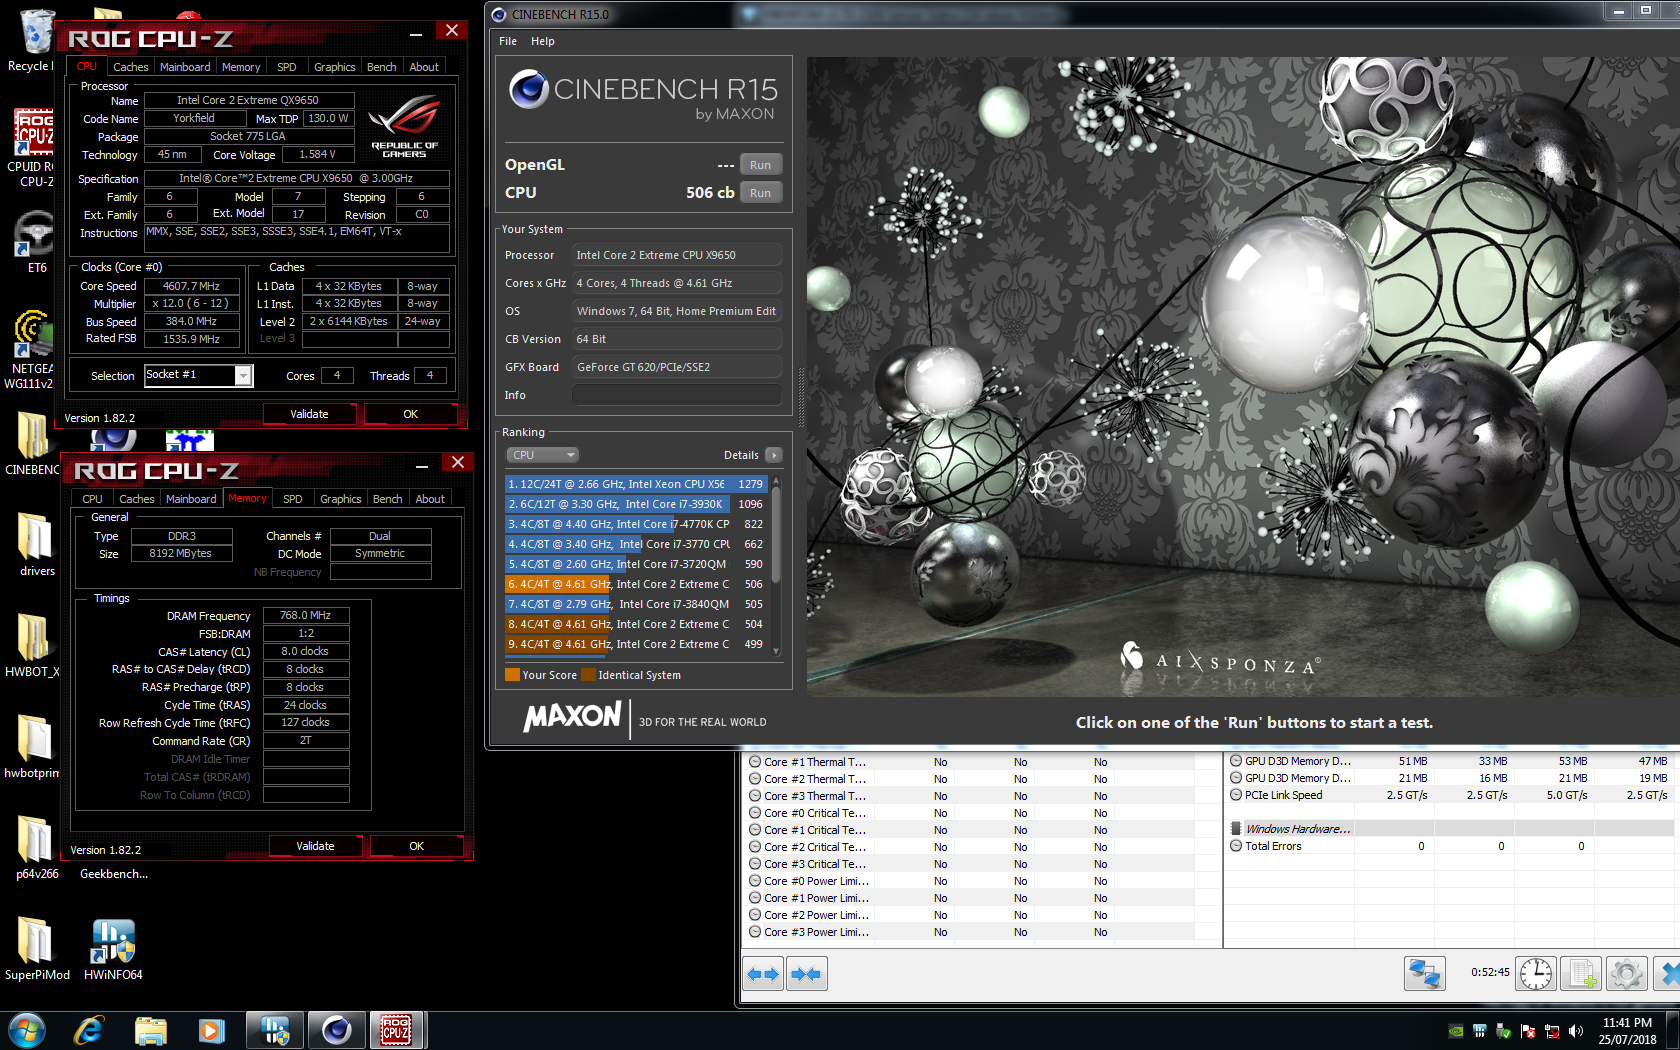Click the Total Errors sensor icon
This screenshot has height=1050, width=1680.
coord(1236,846)
